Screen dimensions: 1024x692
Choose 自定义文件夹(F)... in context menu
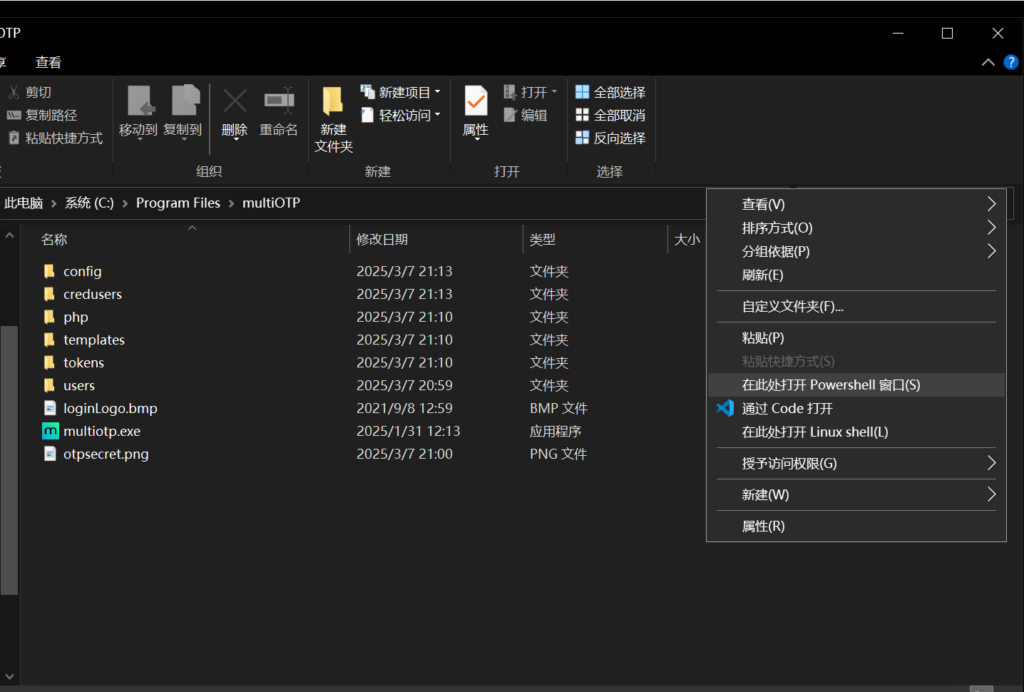click(856, 306)
